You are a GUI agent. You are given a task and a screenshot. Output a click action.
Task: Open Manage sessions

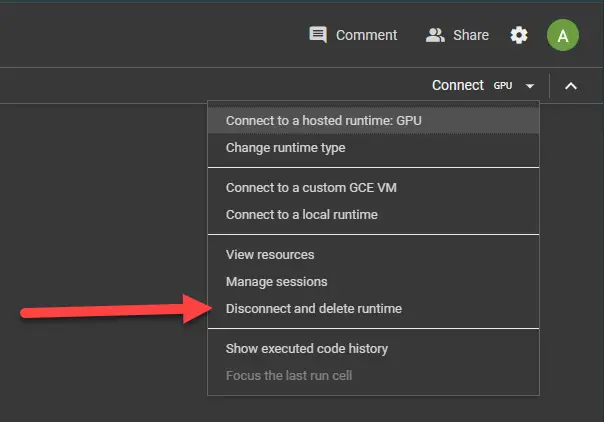pyautogui.click(x=277, y=282)
